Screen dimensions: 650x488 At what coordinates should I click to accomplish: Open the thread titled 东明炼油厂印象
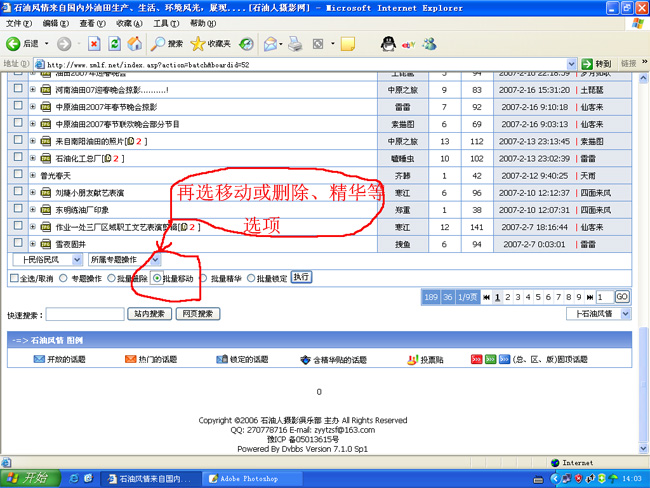(82, 210)
